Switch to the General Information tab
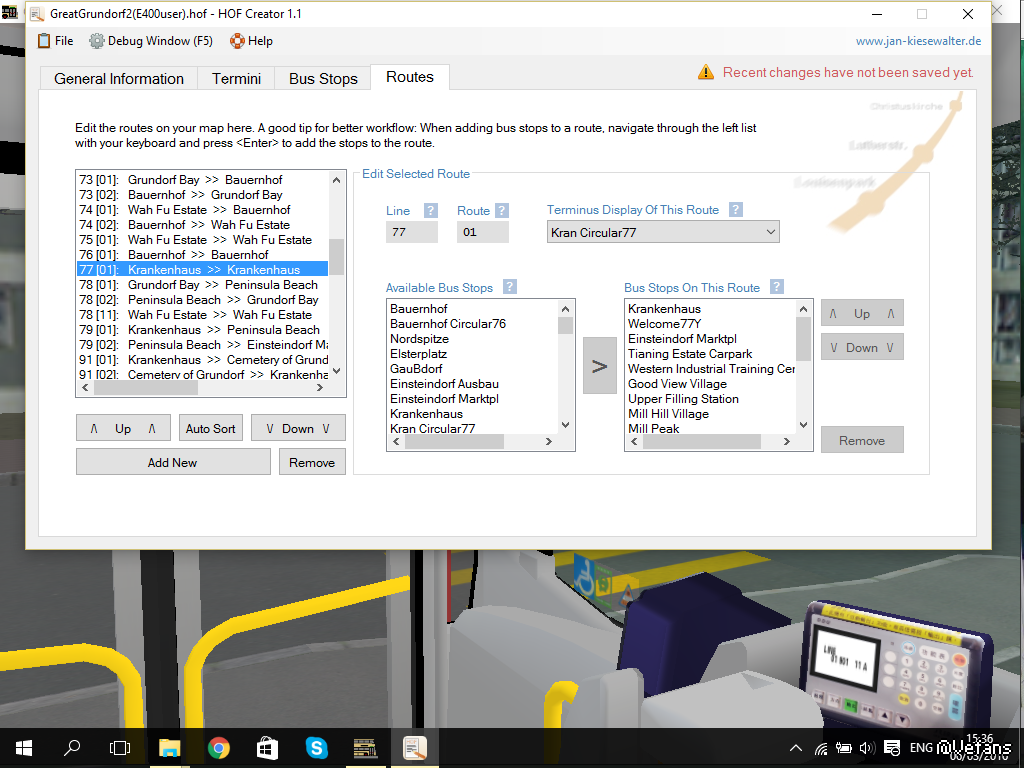 (x=119, y=79)
